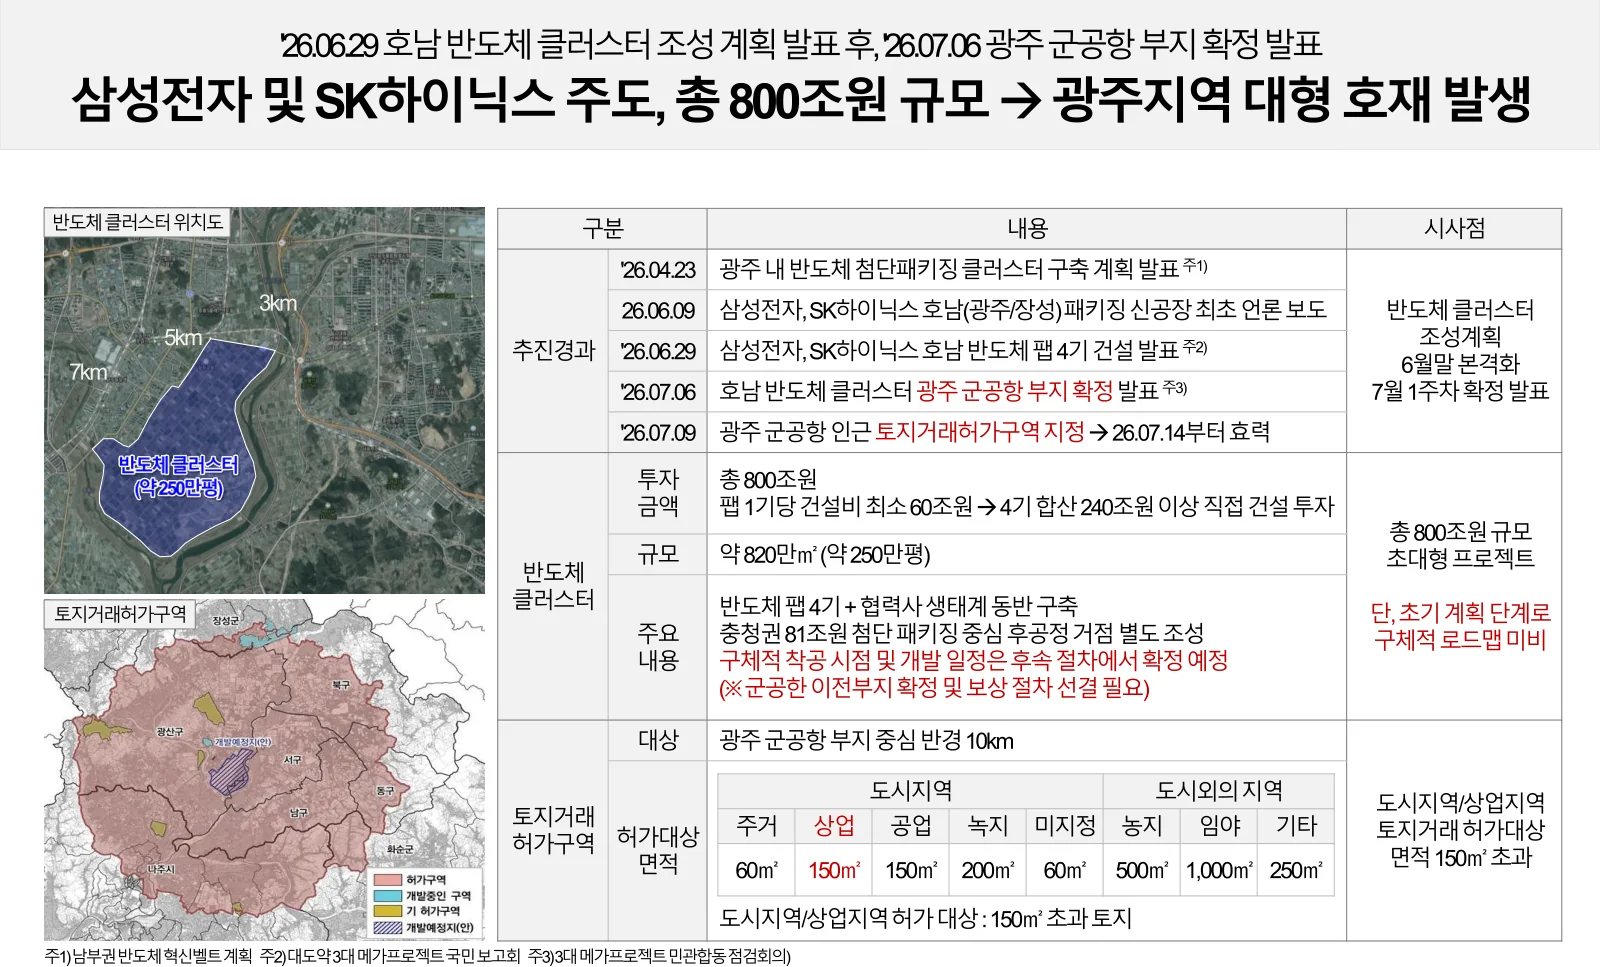Viewport: 1600px width, 967px height.
Task: Click the 주거 column heading
Action: pos(756,826)
